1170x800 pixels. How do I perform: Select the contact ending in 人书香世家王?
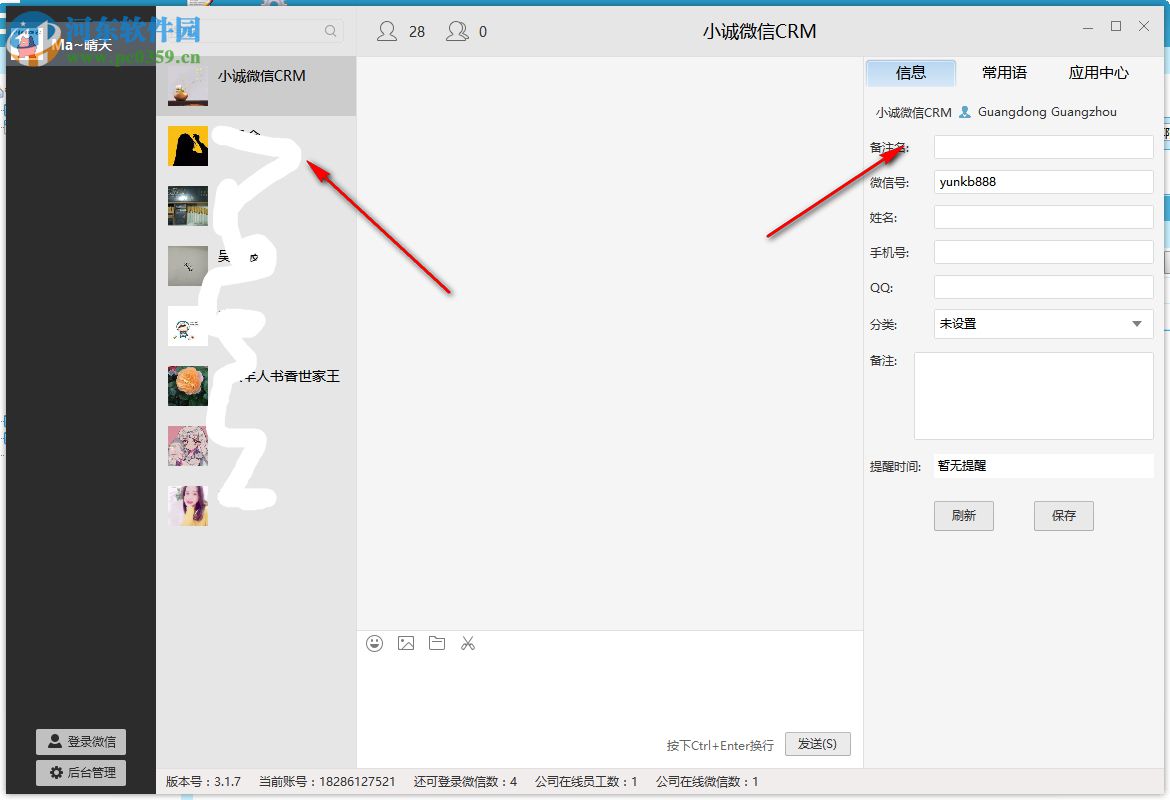pyautogui.click(x=292, y=377)
